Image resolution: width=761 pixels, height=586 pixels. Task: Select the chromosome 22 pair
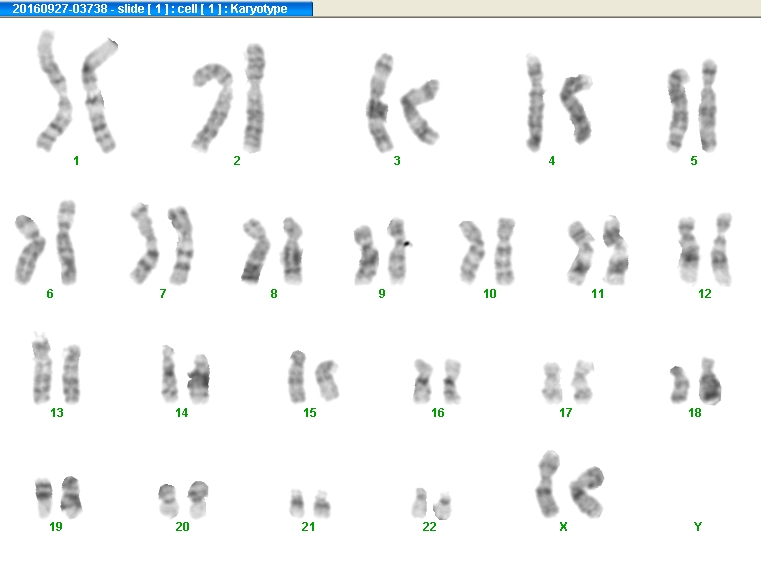[x=432, y=504]
